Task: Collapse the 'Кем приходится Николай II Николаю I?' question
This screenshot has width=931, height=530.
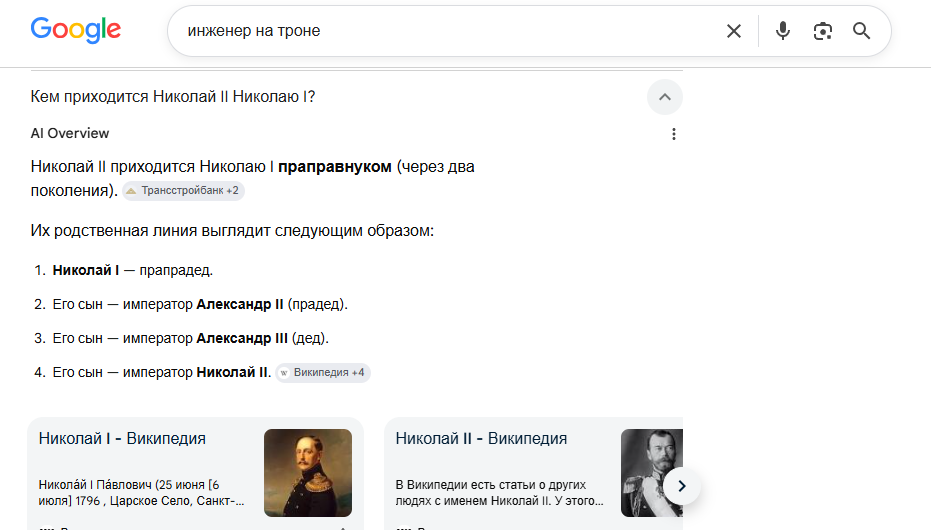Action: 664,97
